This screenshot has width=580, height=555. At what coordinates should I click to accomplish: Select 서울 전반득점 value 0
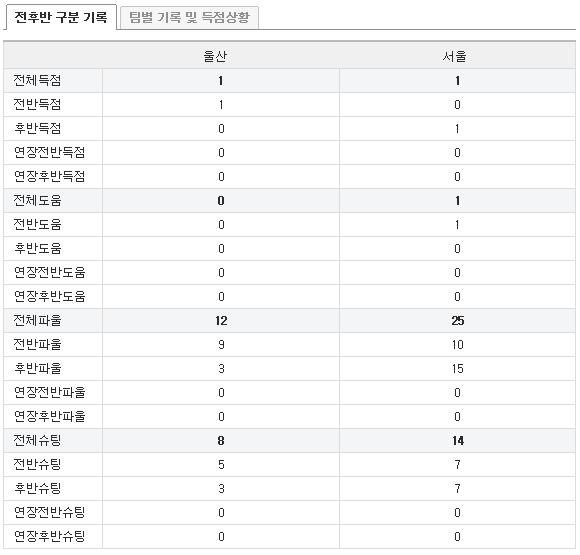[458, 104]
